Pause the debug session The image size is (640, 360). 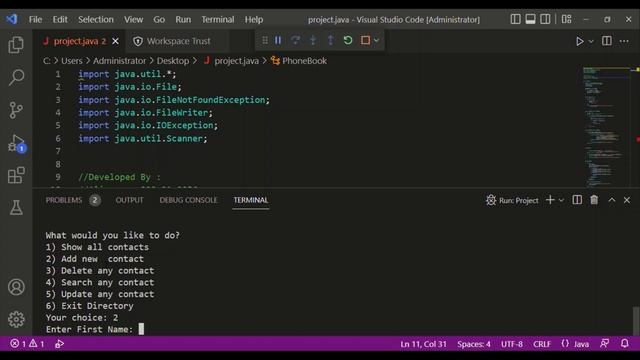pos(278,40)
